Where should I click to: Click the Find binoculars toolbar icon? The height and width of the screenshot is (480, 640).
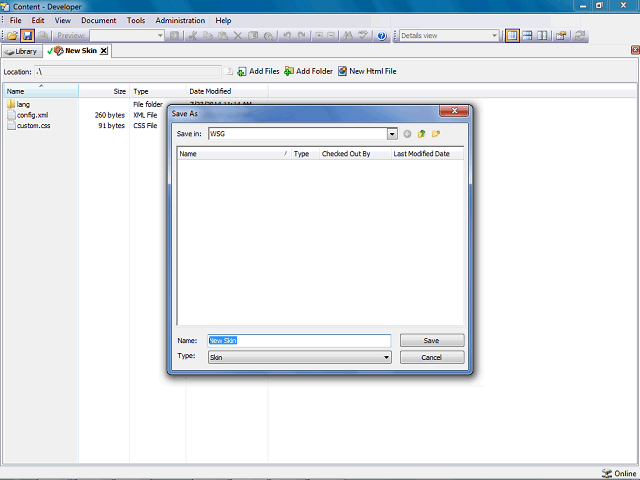[x=348, y=36]
